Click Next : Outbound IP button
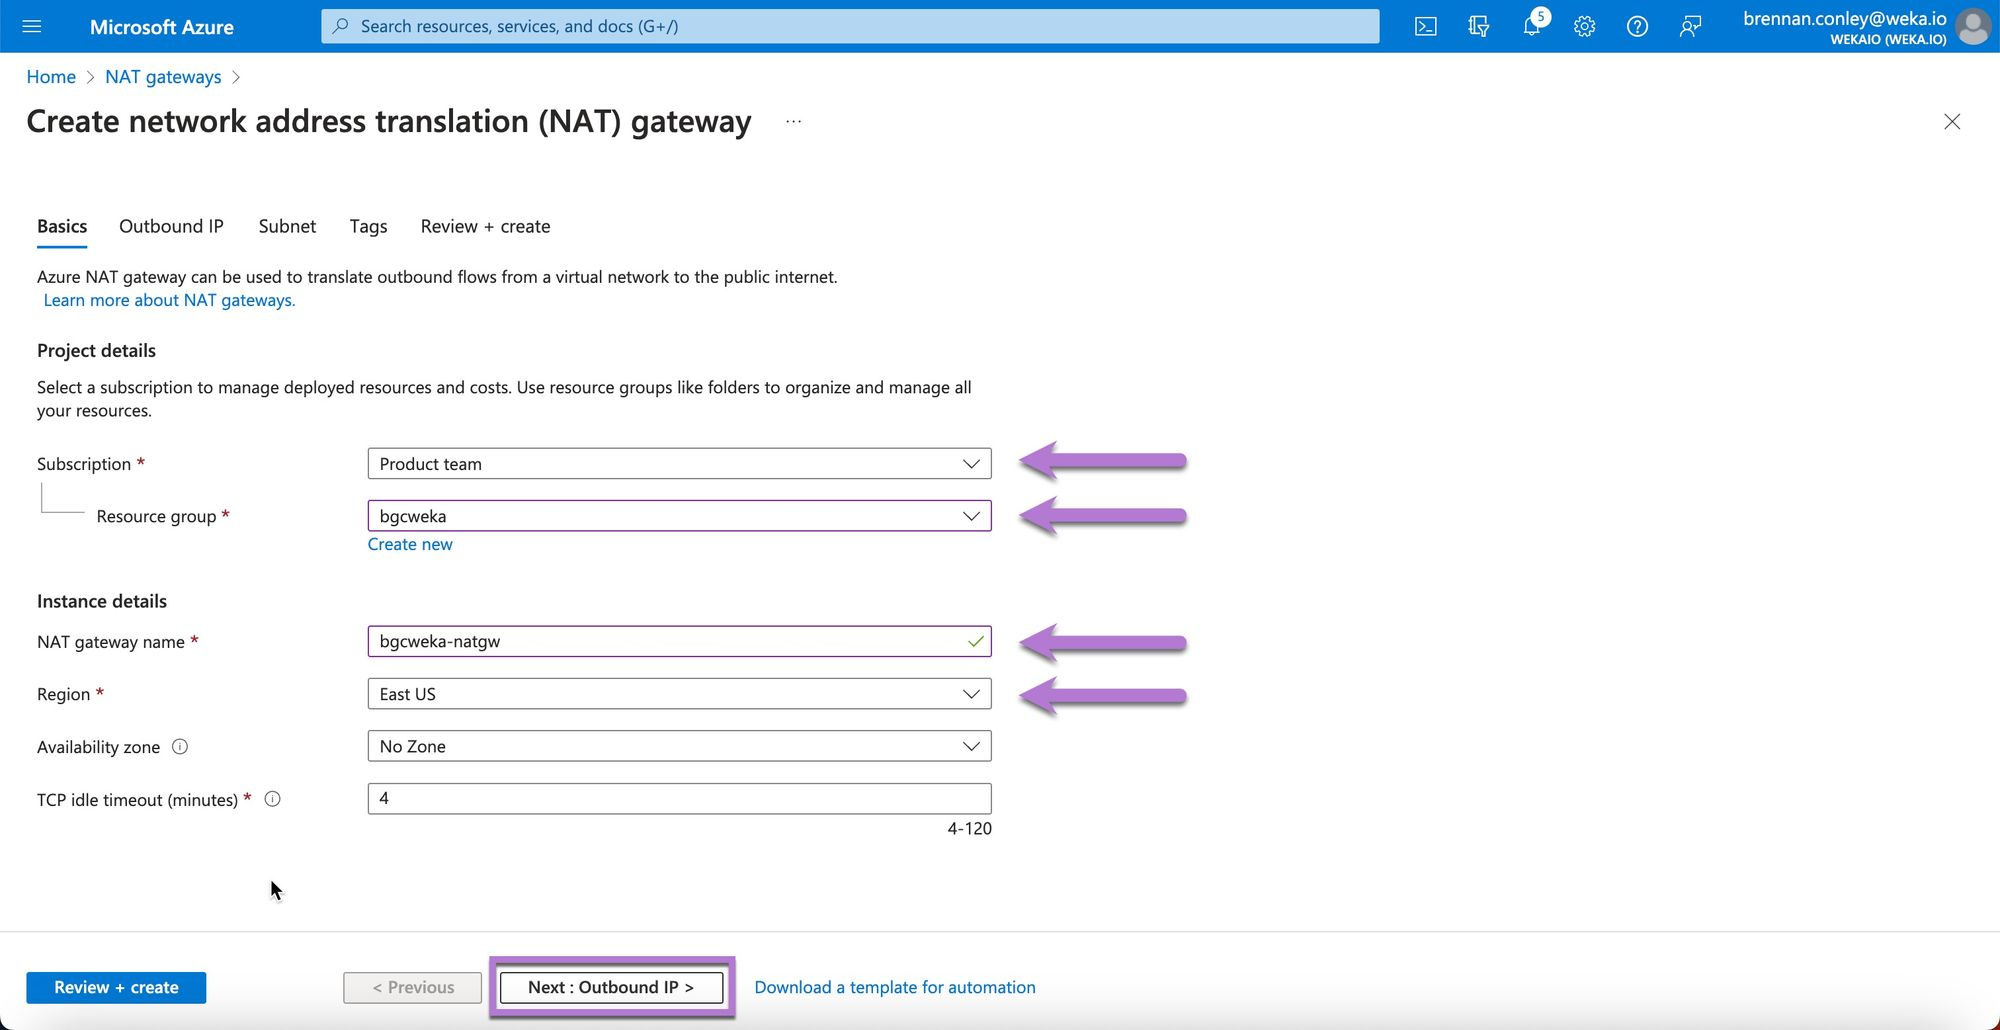The width and height of the screenshot is (2000, 1030). 611,987
